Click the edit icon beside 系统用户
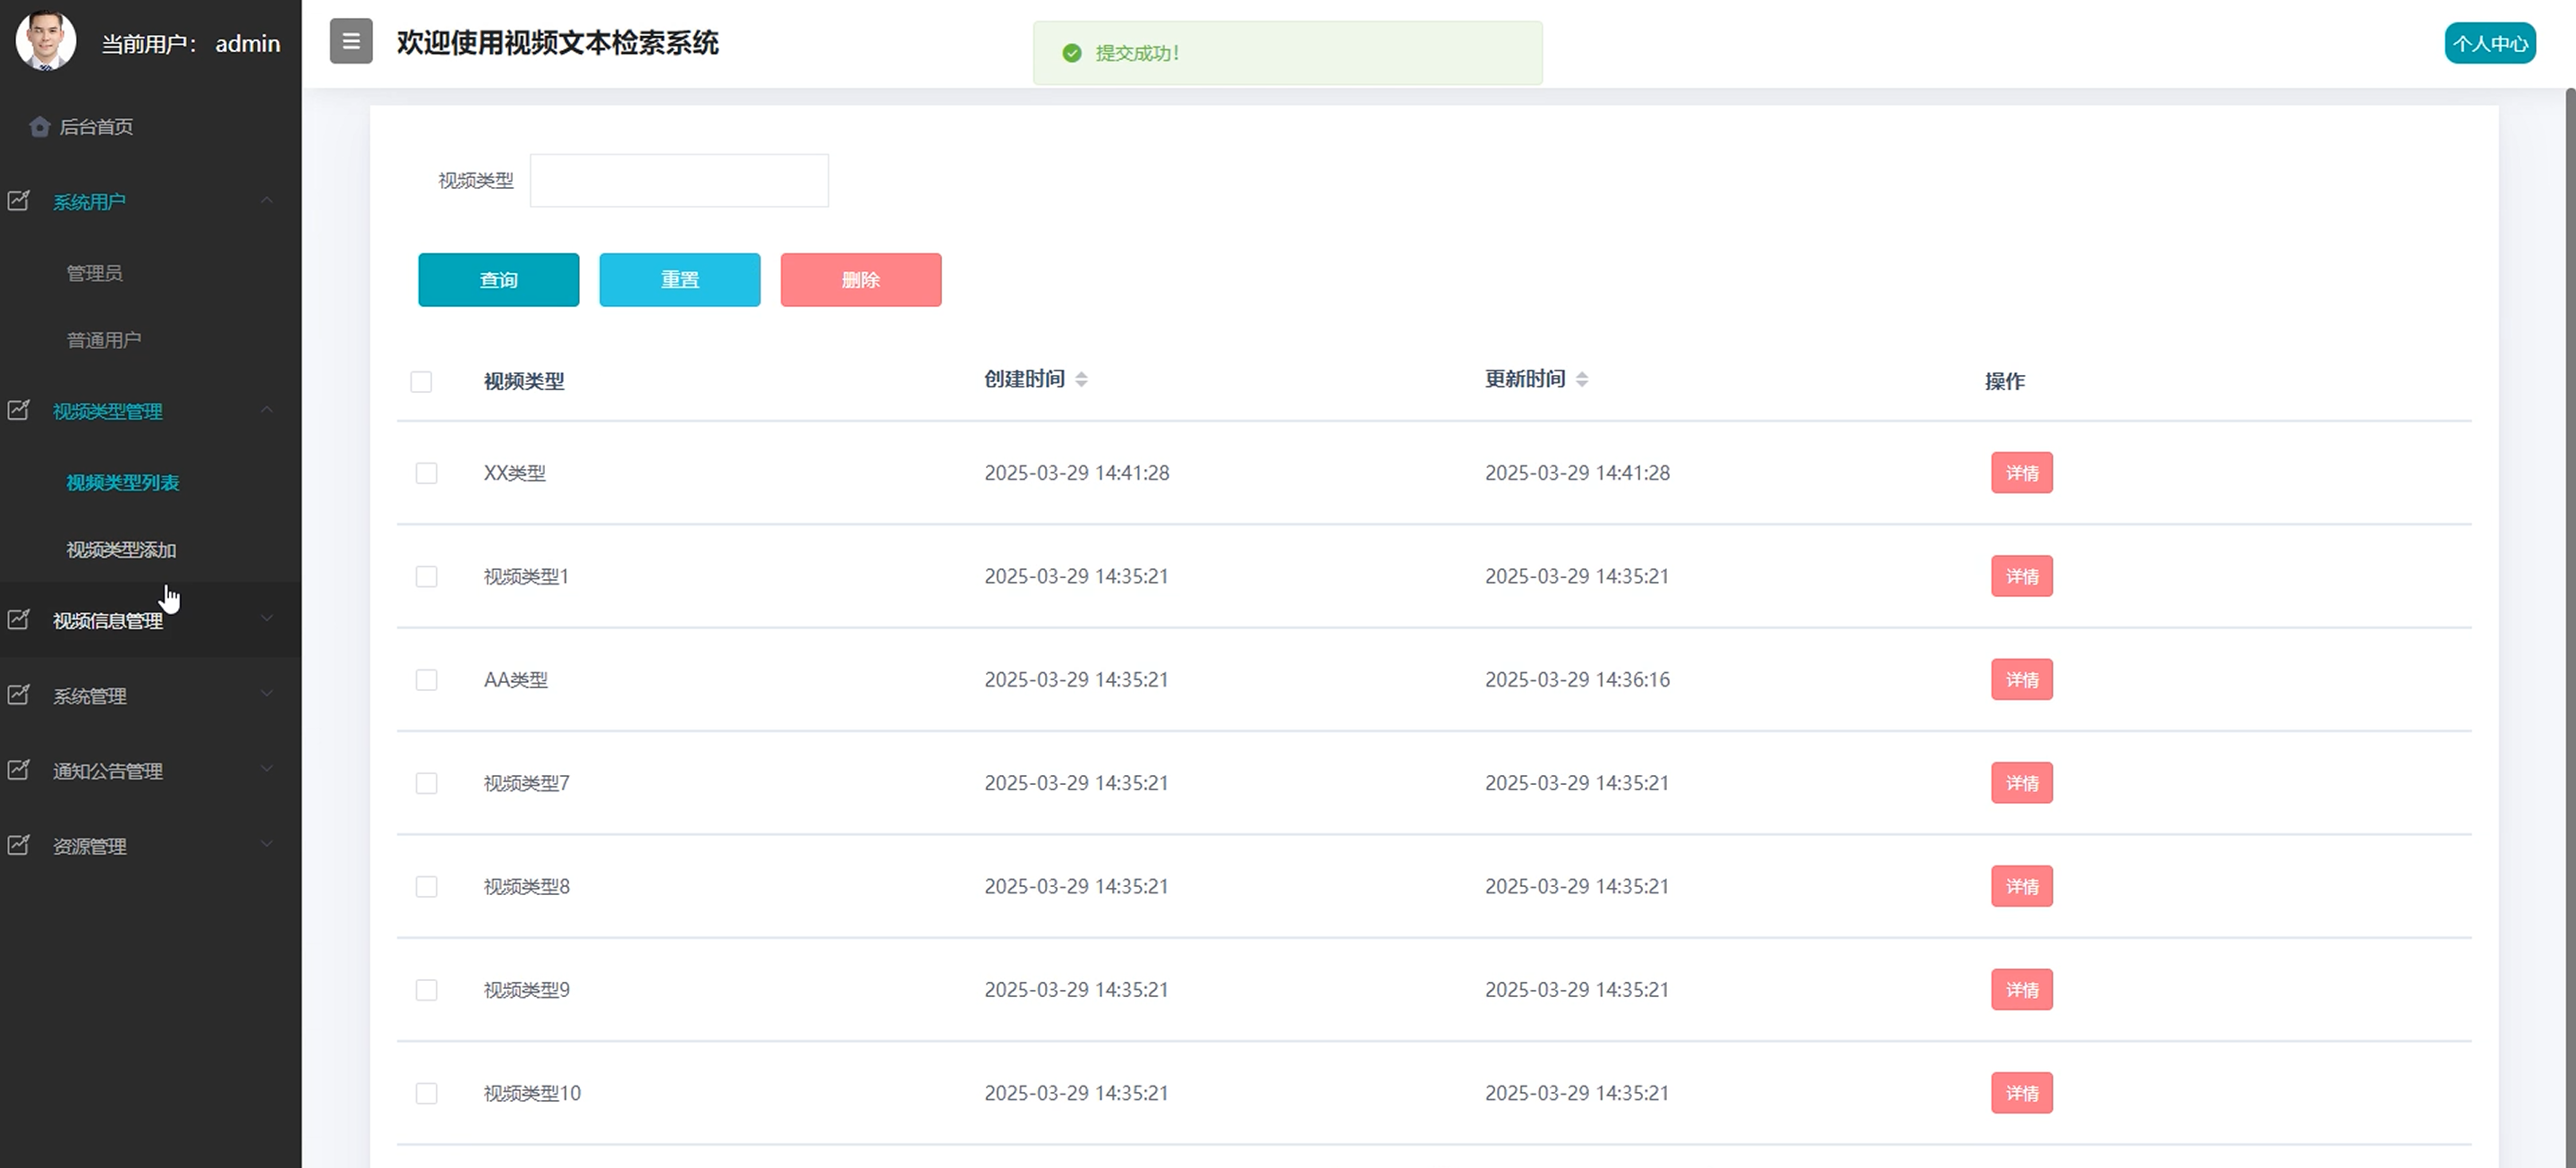The width and height of the screenshot is (2576, 1168). point(19,201)
